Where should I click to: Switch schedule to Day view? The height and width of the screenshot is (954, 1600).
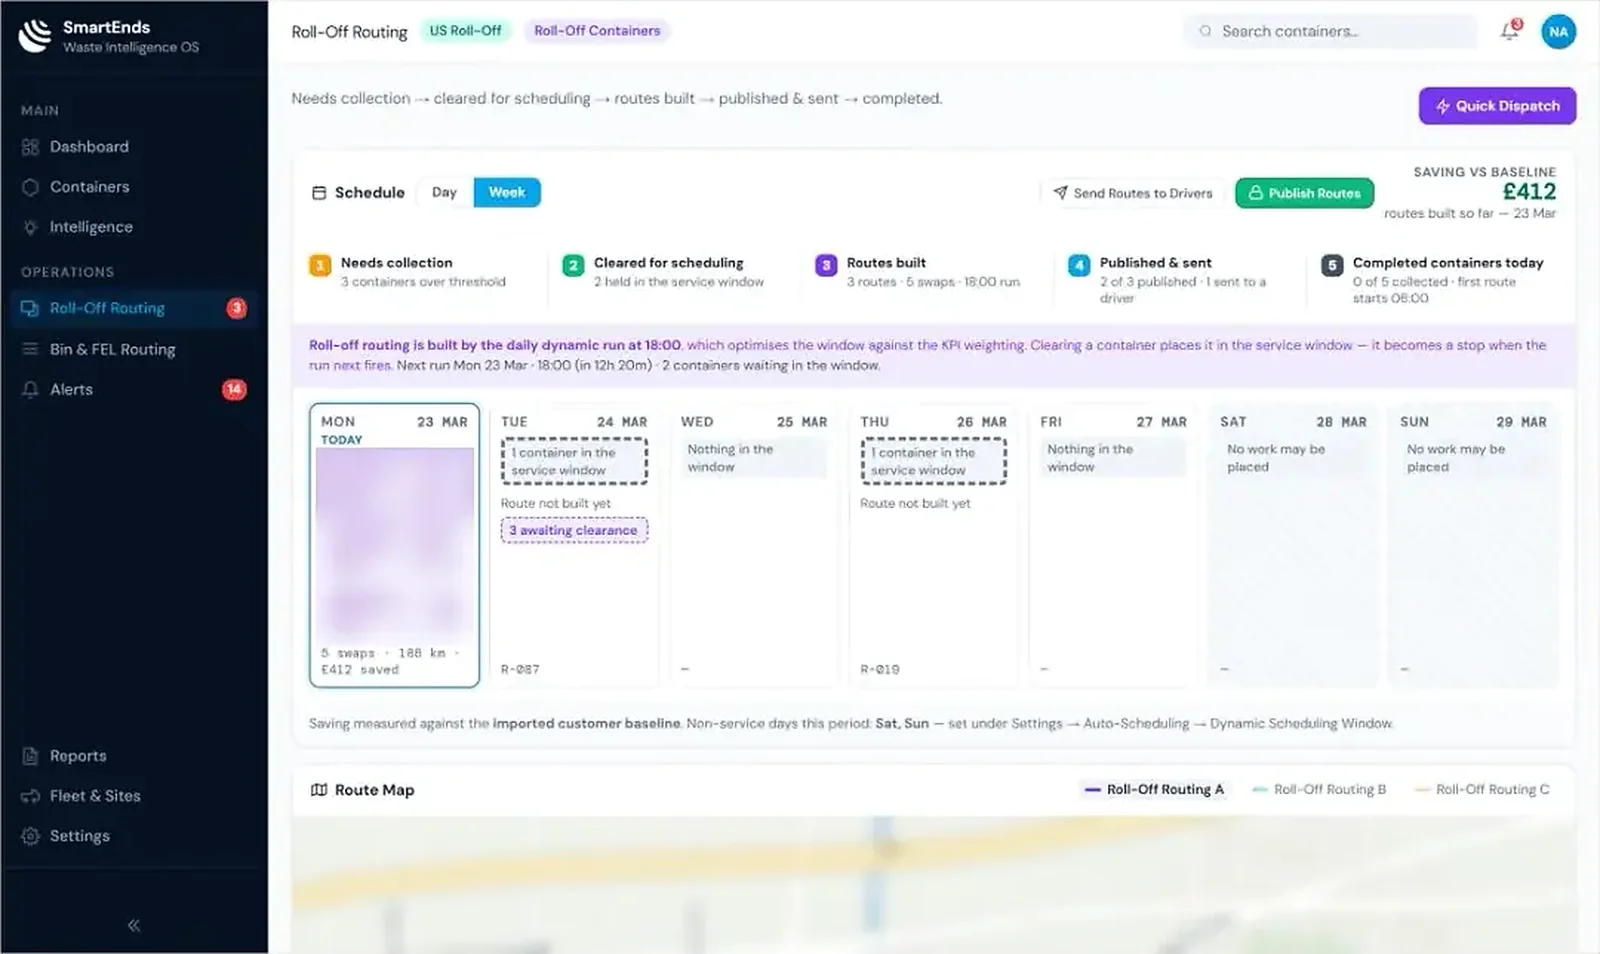coord(444,192)
